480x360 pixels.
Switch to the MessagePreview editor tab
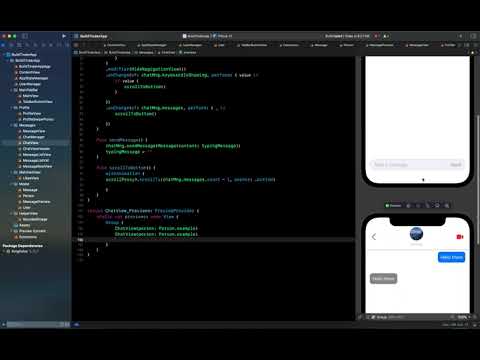380,45
